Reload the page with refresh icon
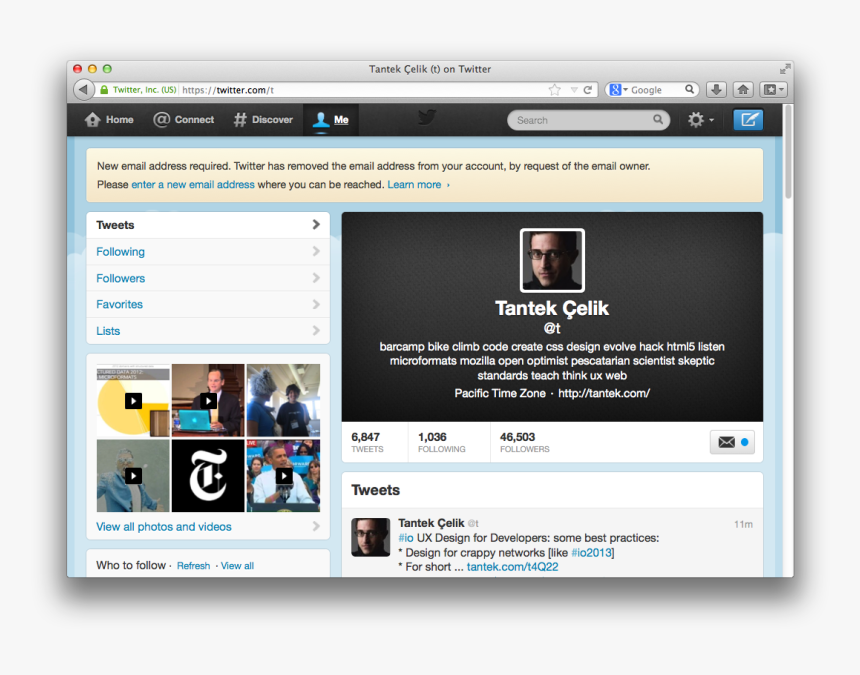 [588, 89]
